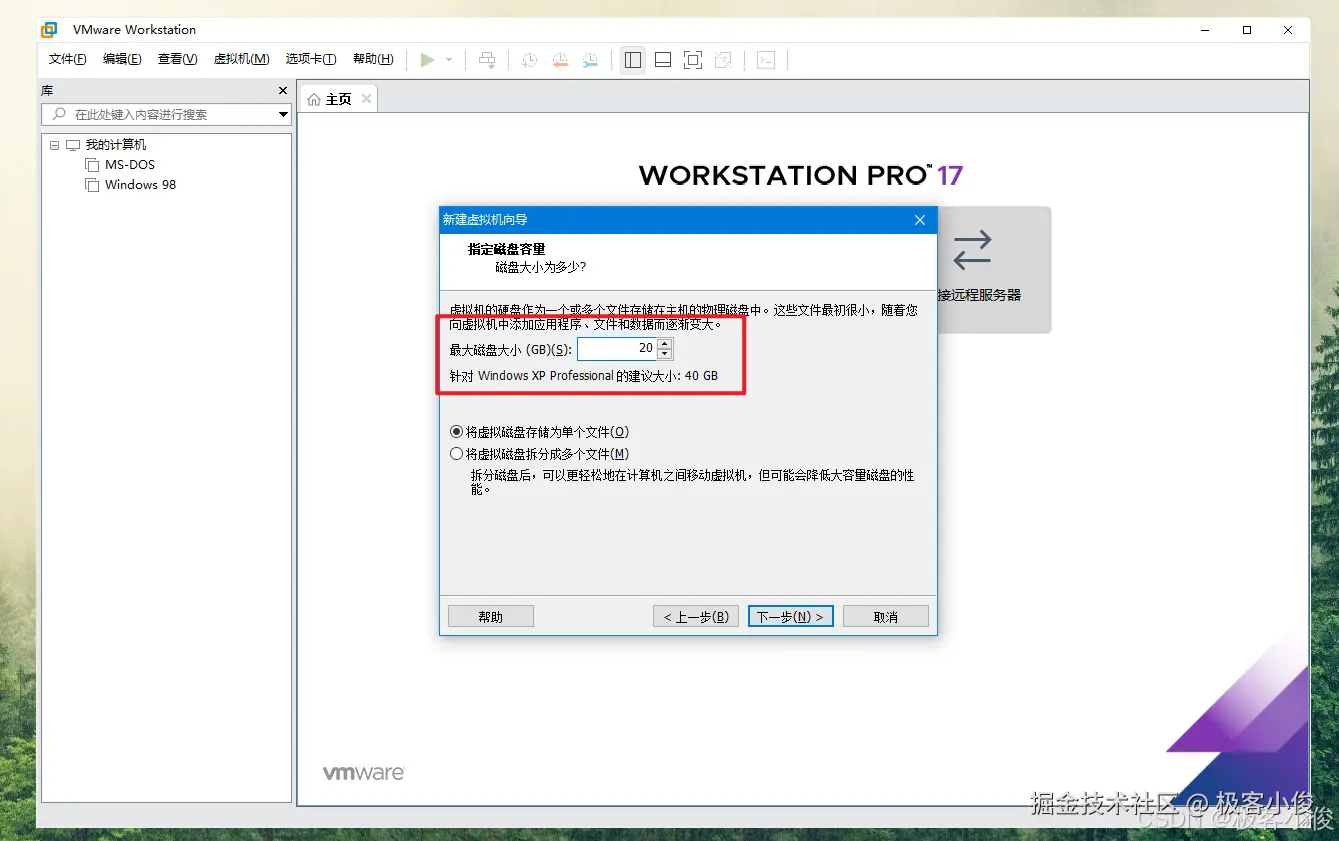This screenshot has height=841, width=1339.
Task: Toggle the thumbnail bar view icon
Action: [x=663, y=60]
